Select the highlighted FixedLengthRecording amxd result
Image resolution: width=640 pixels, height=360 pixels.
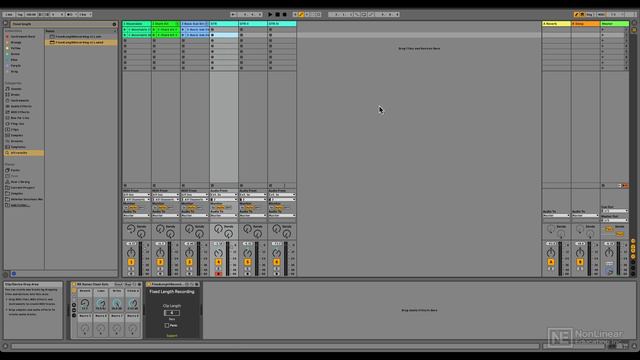coord(81,42)
